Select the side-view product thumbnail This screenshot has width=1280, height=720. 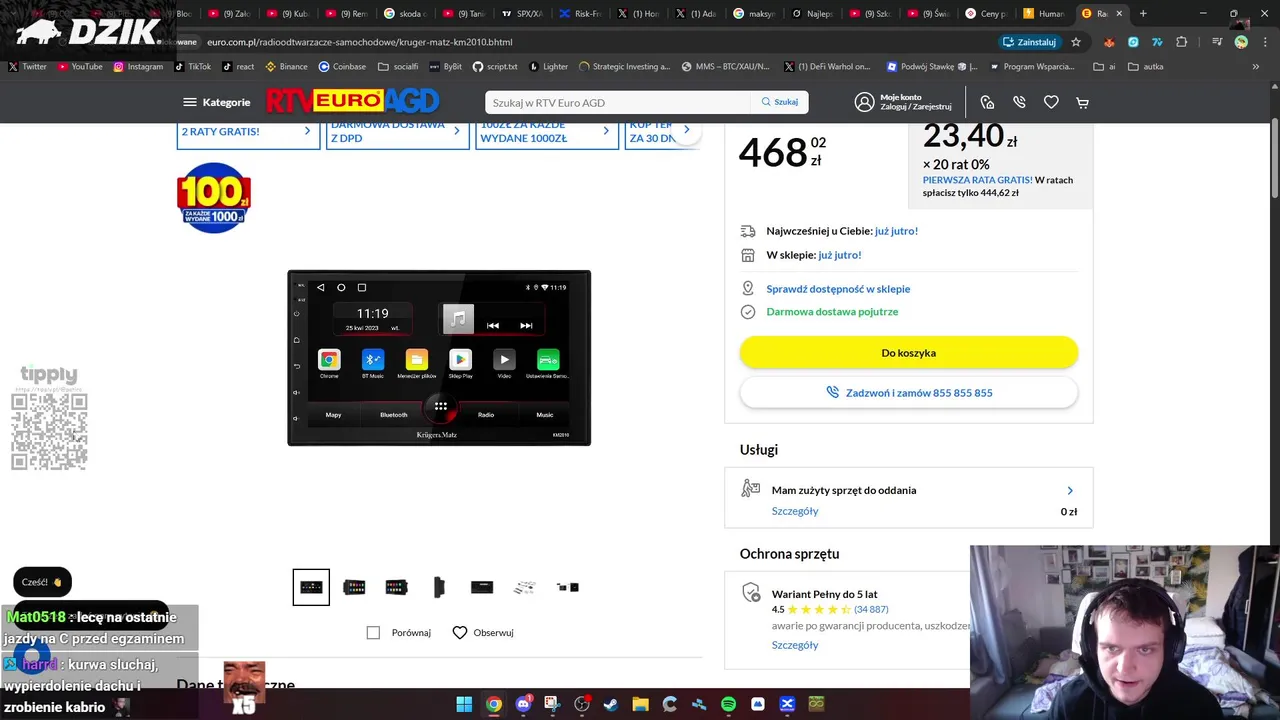coord(439,587)
